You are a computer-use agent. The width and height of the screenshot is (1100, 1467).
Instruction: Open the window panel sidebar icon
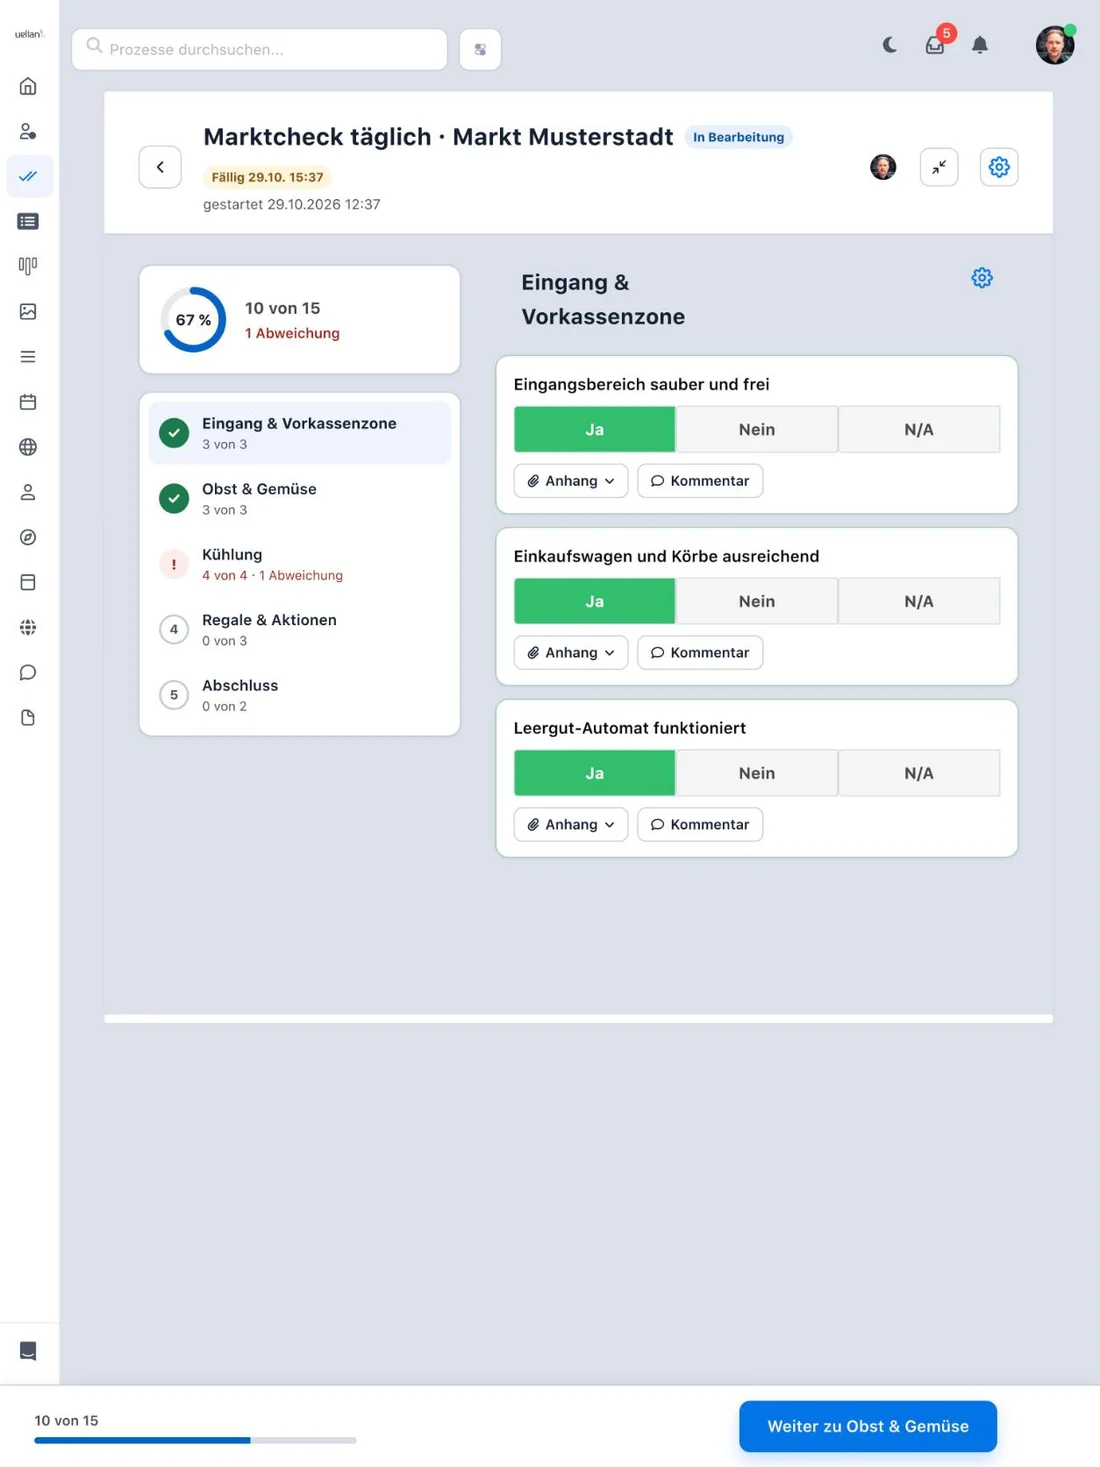click(28, 582)
